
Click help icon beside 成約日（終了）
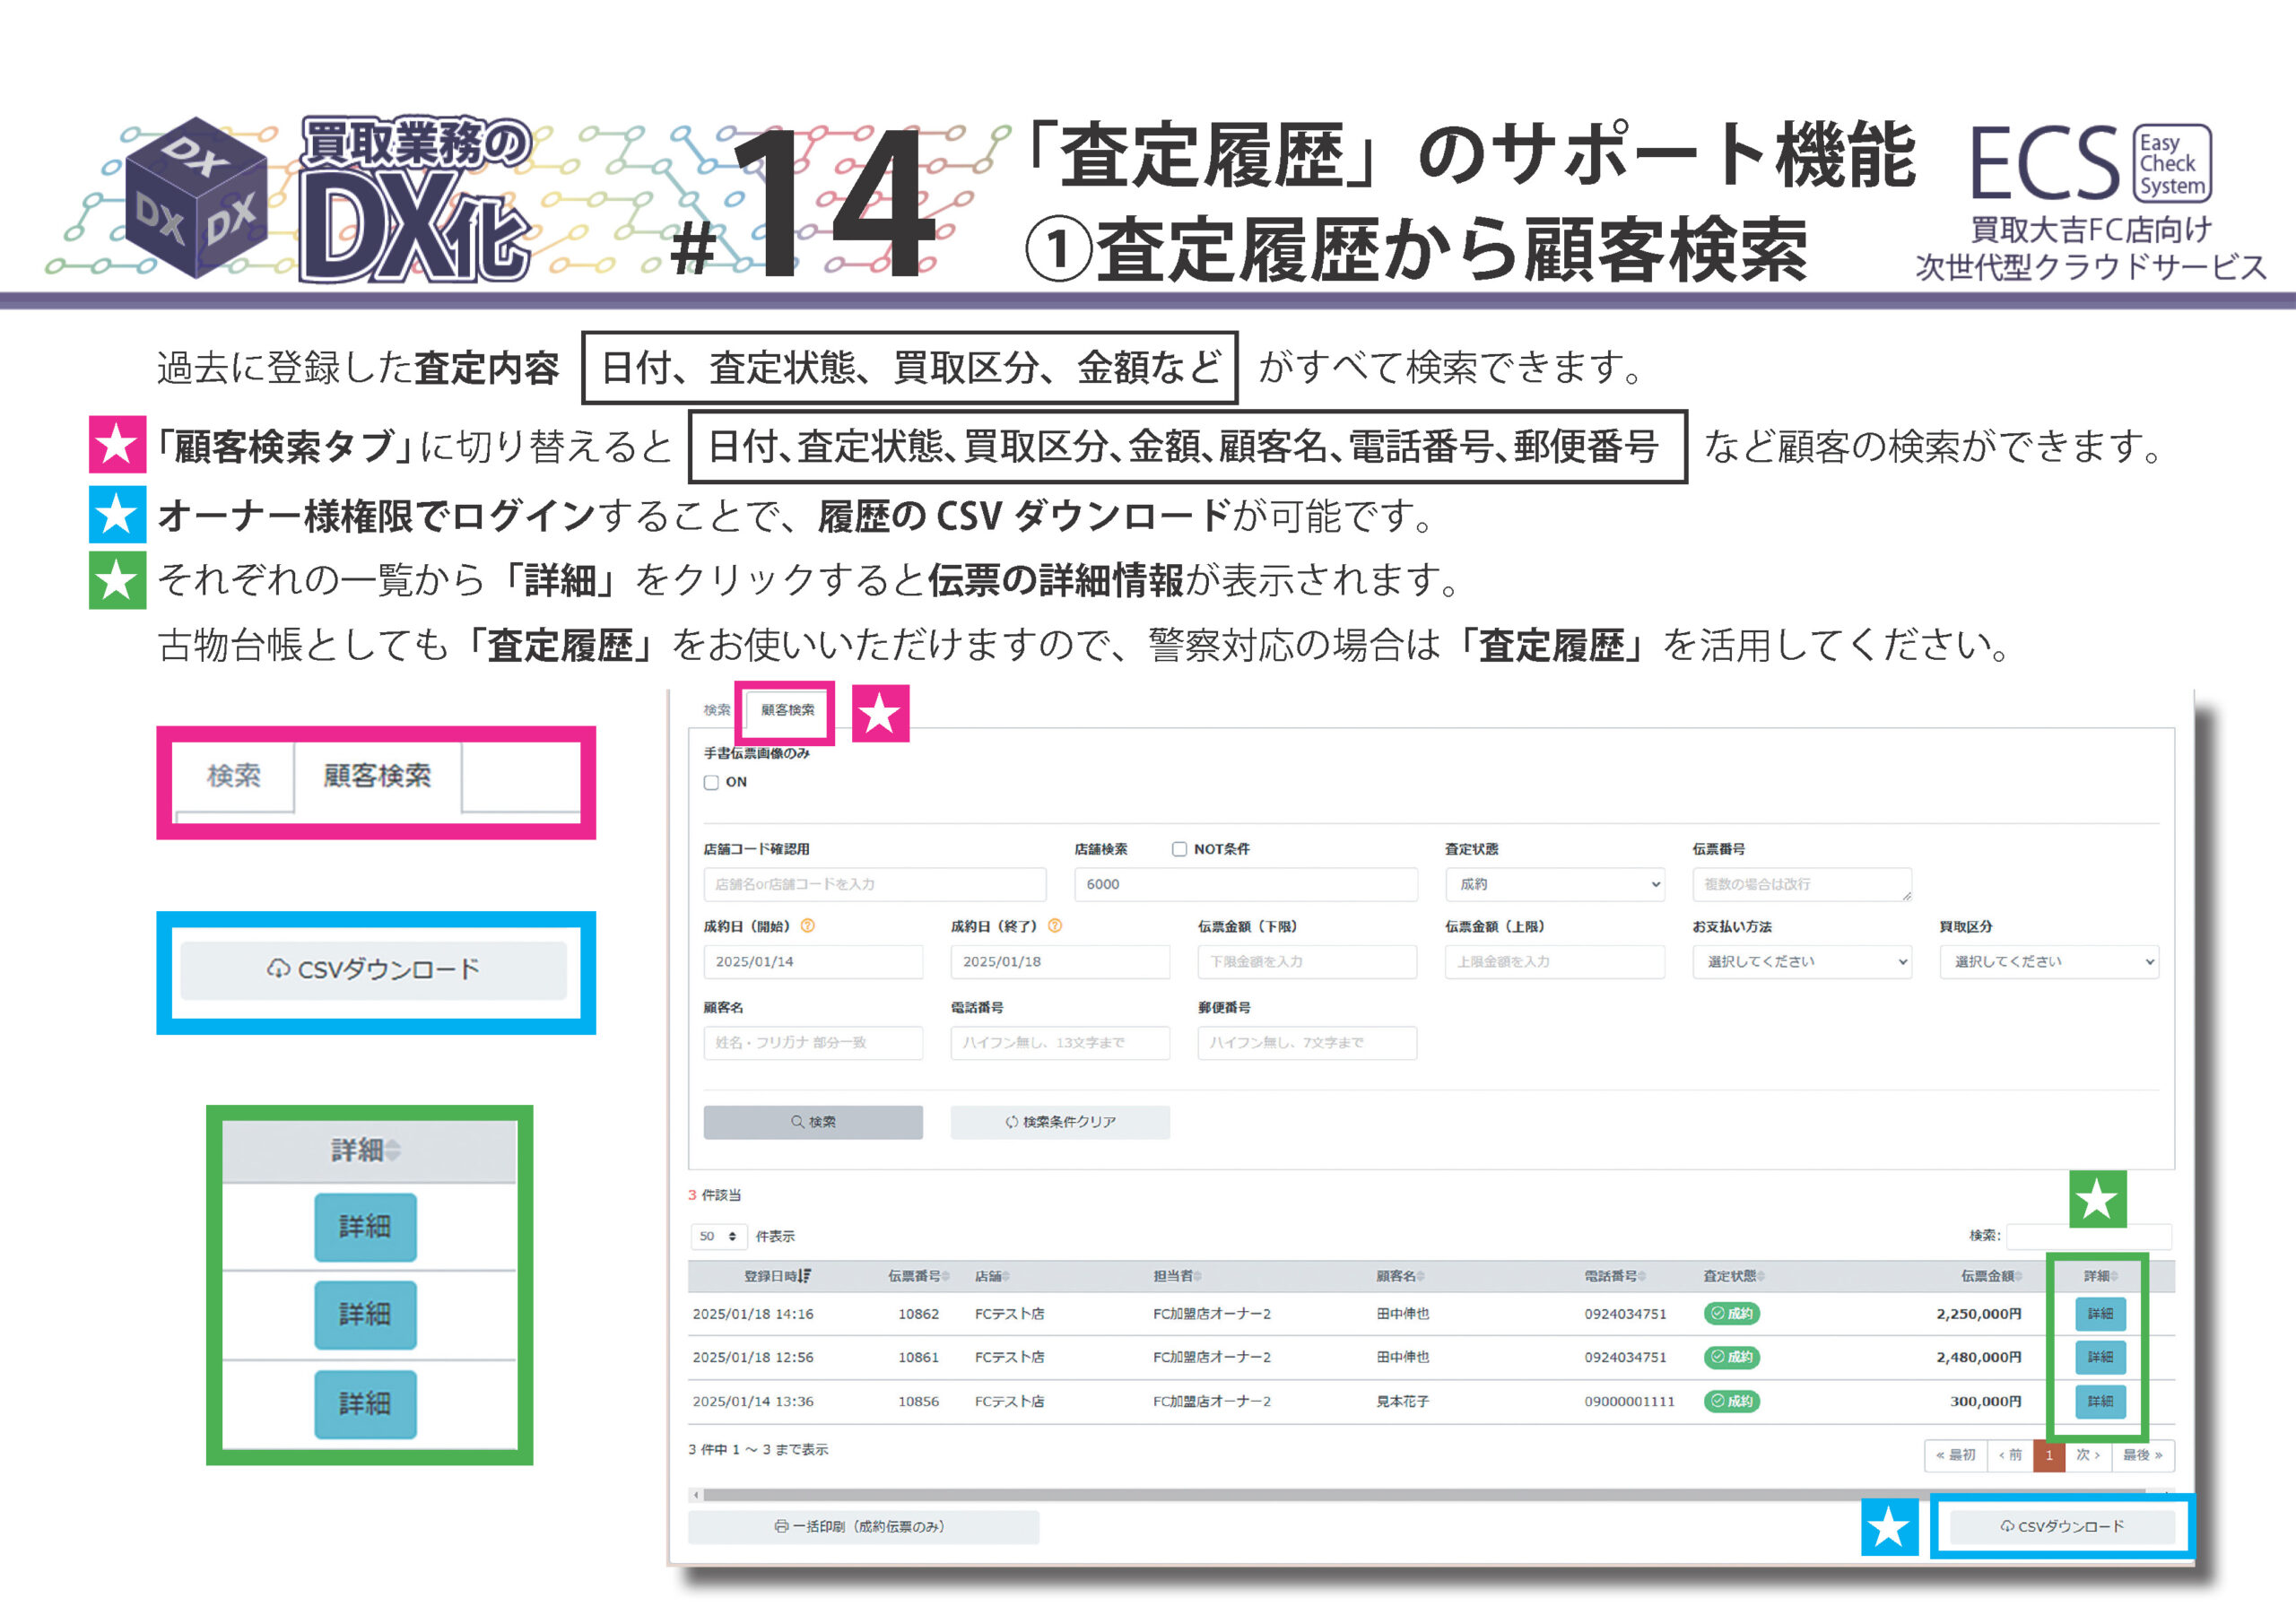(1054, 926)
